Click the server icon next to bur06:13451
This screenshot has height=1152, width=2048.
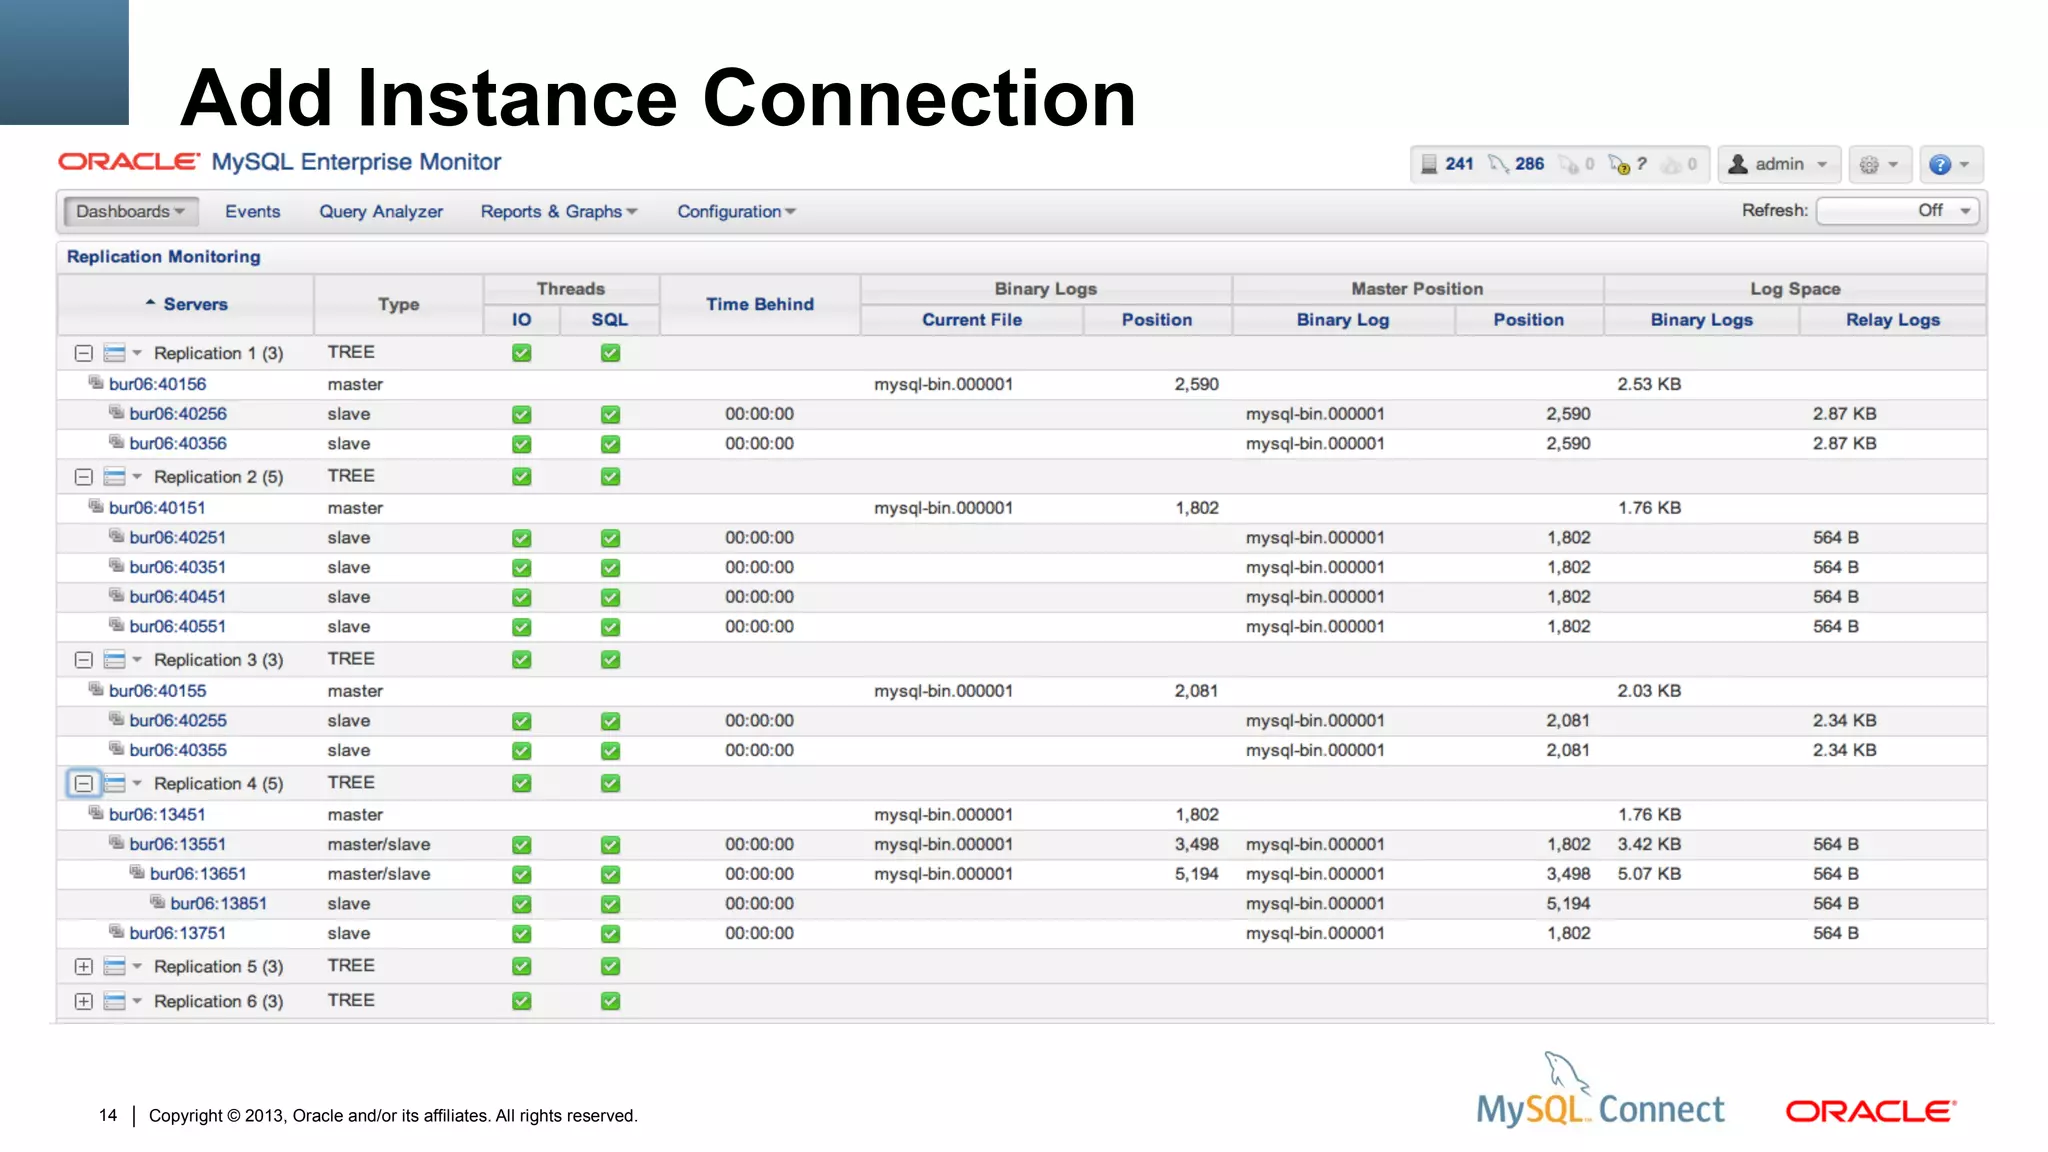(96, 814)
